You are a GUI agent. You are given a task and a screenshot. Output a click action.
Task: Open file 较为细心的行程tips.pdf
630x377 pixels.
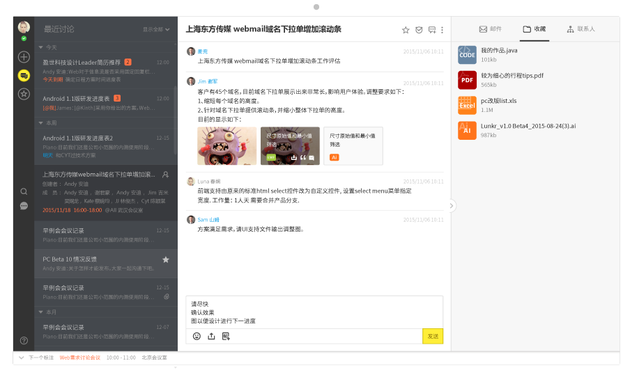(512, 76)
